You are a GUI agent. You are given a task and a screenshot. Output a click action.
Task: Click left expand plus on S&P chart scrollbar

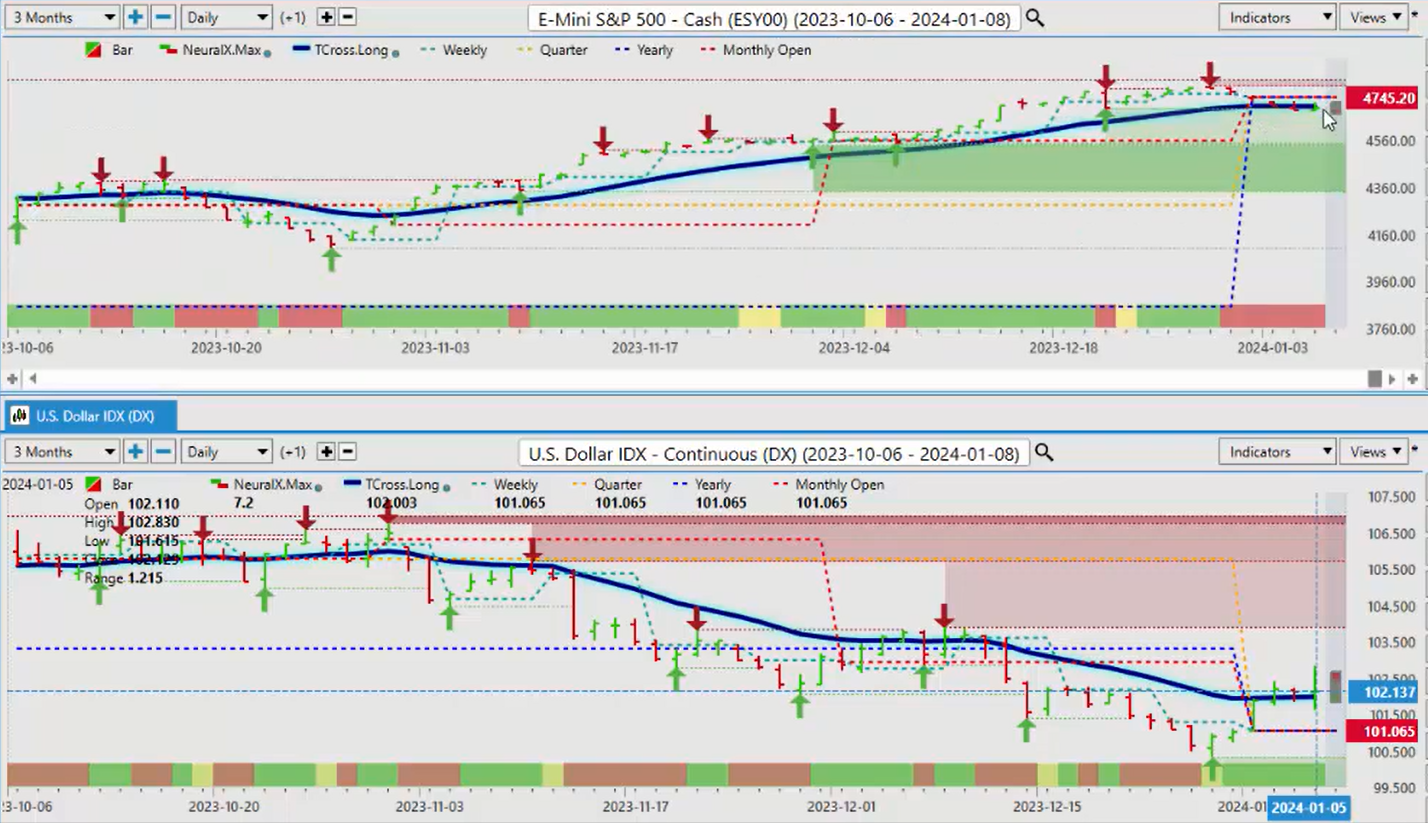12,379
